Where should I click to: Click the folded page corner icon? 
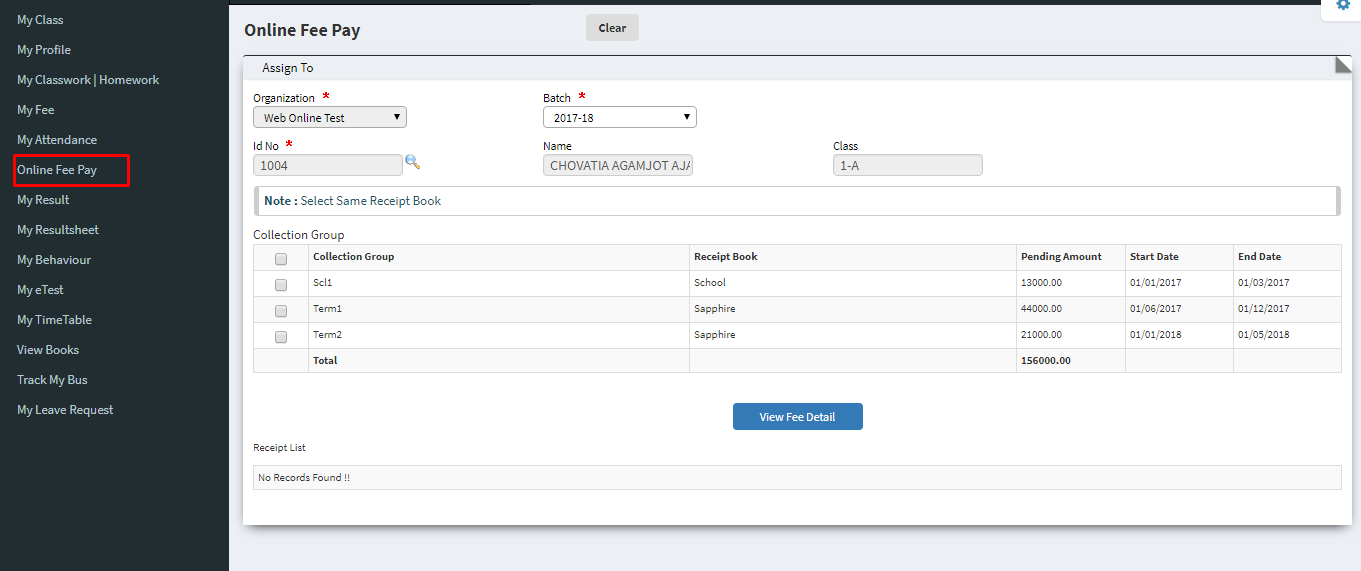1343,66
